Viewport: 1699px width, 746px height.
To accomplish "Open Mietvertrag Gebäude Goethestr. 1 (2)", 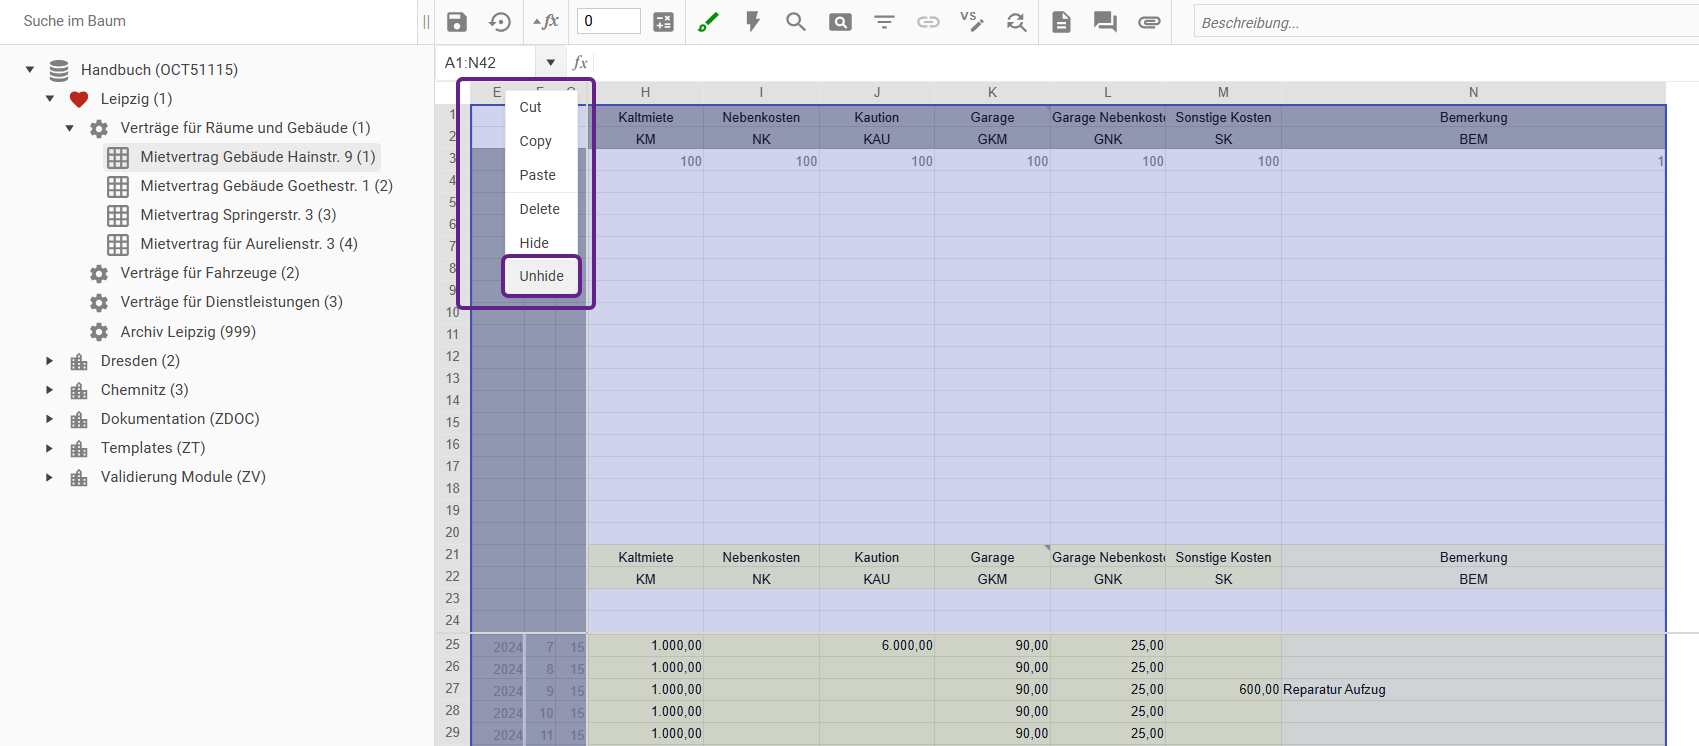I will (x=266, y=186).
